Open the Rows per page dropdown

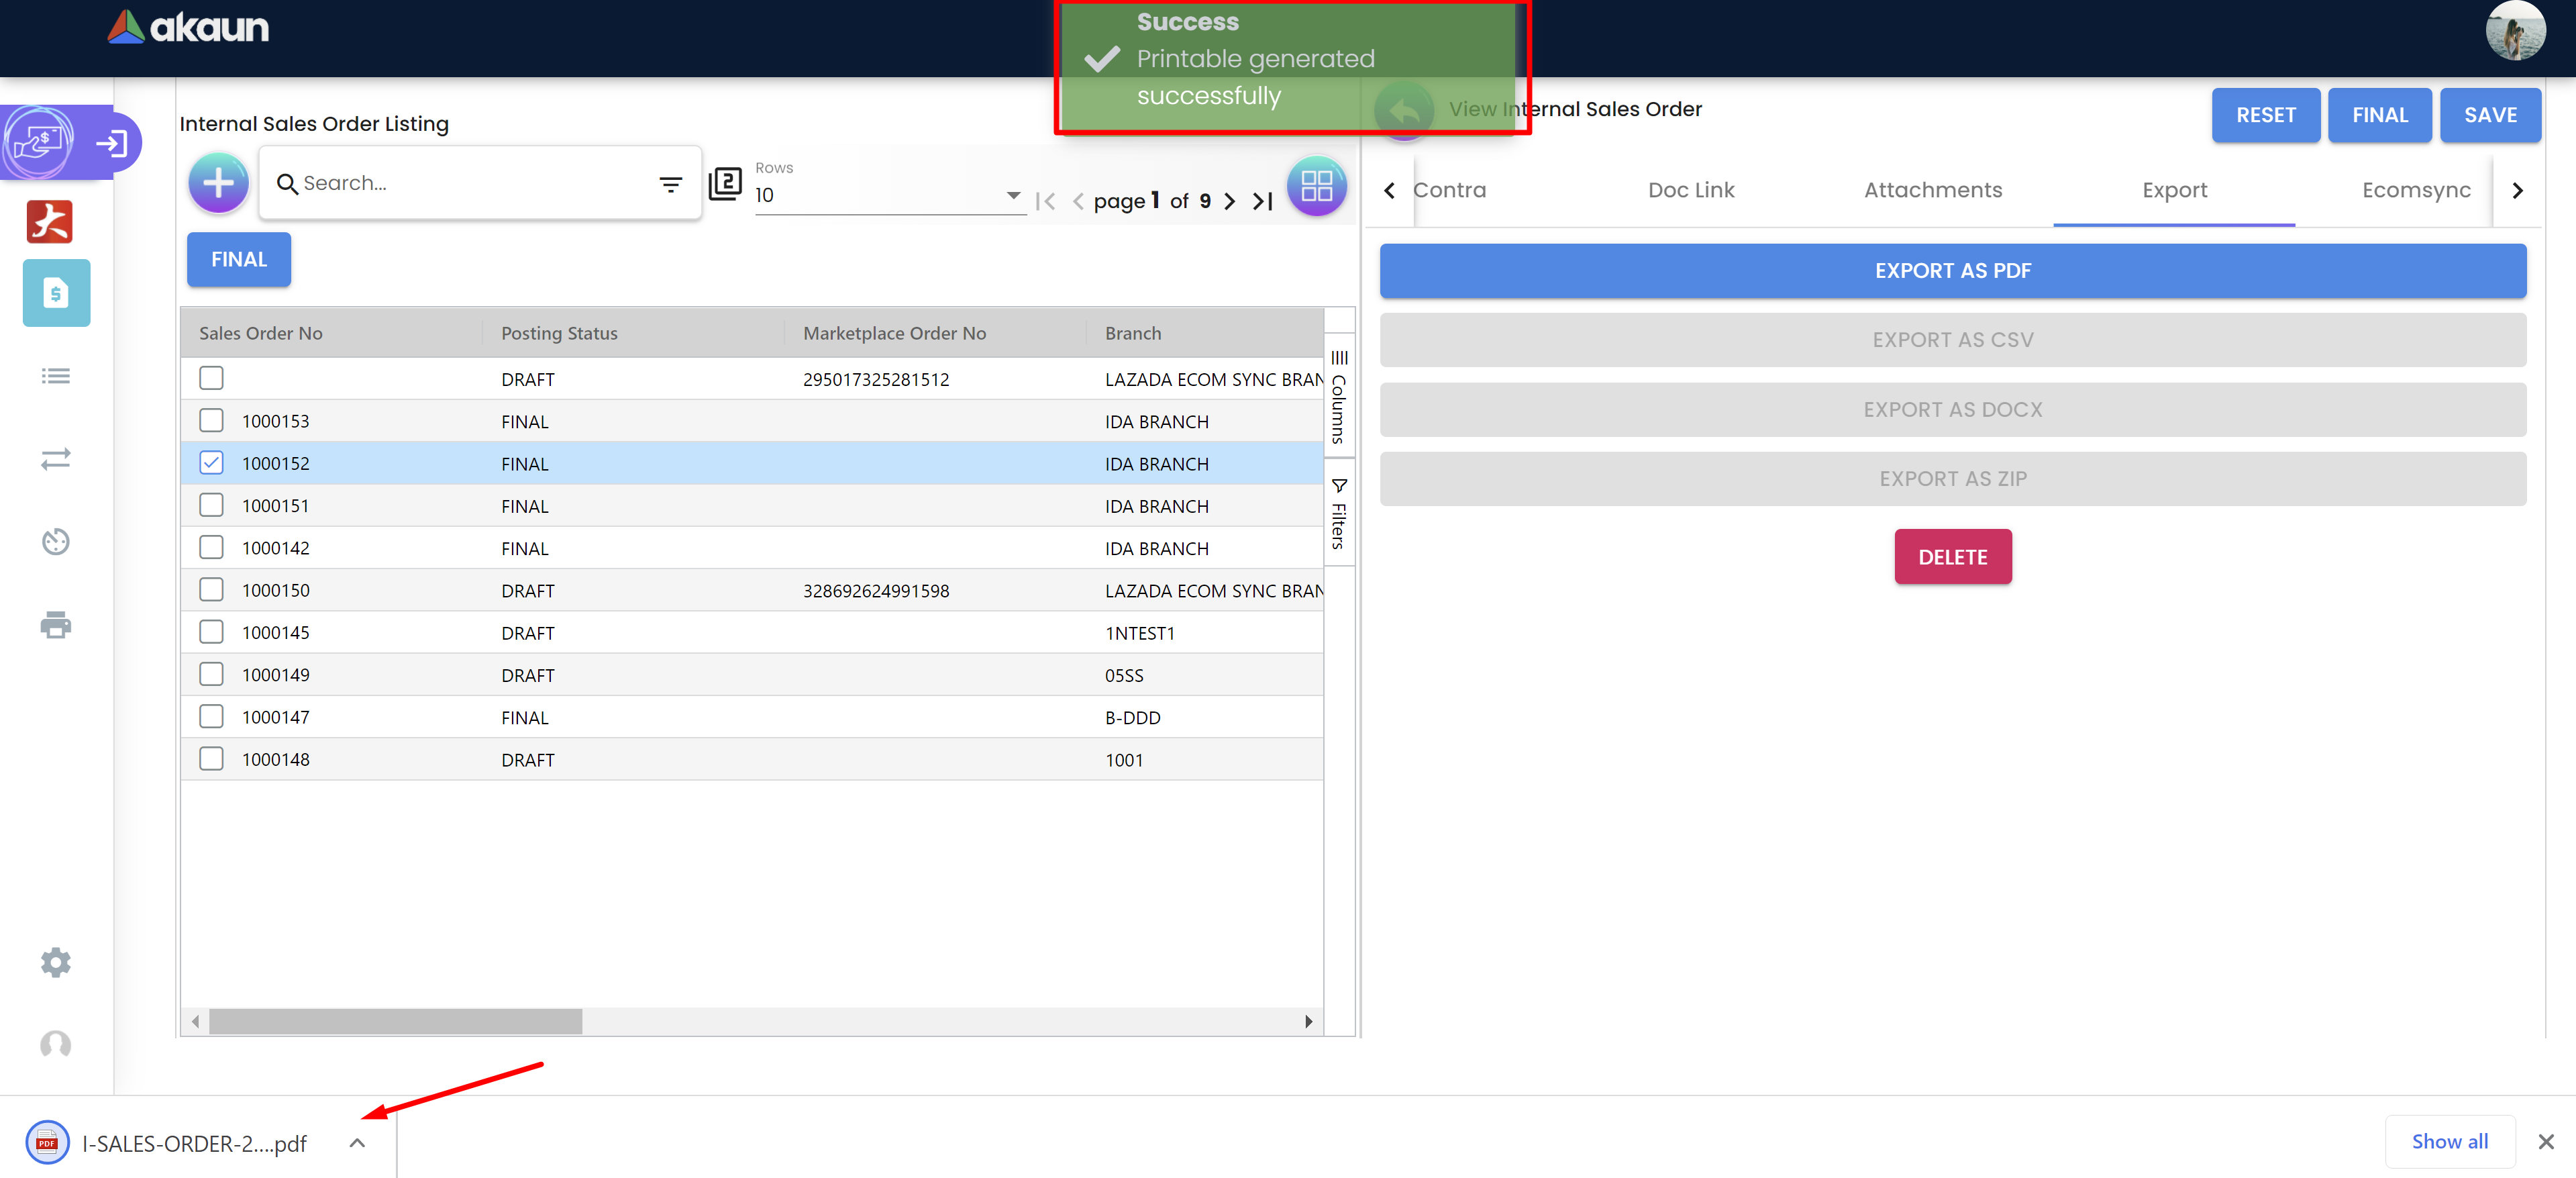(888, 196)
